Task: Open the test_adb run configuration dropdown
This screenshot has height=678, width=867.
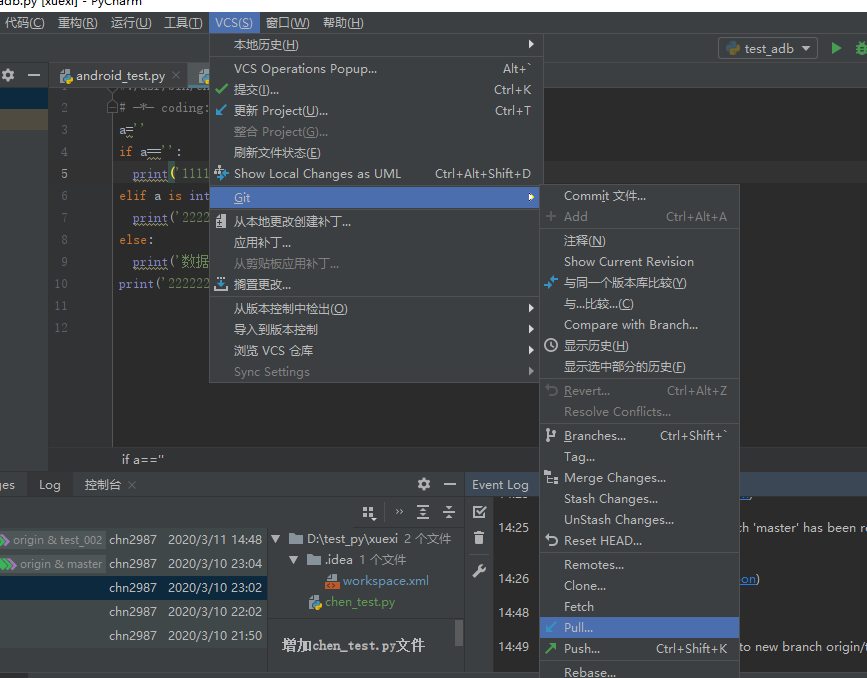Action: click(767, 47)
